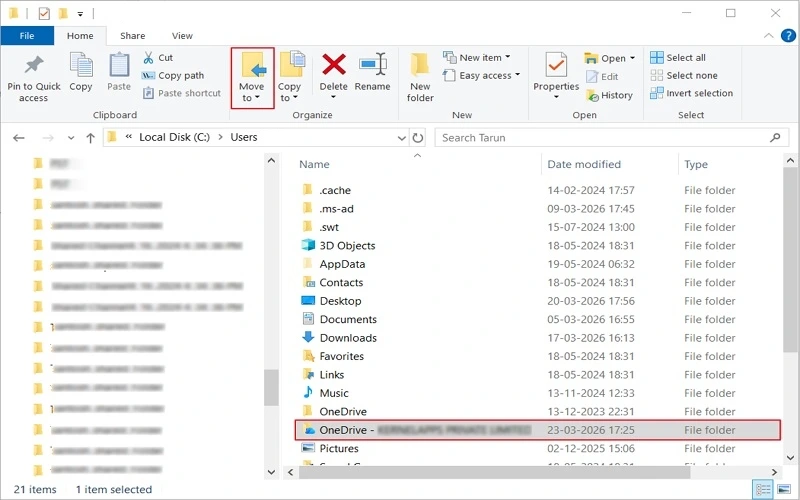Open the View ribbon tab
Viewport: 800px width, 500px height.
tap(182, 36)
